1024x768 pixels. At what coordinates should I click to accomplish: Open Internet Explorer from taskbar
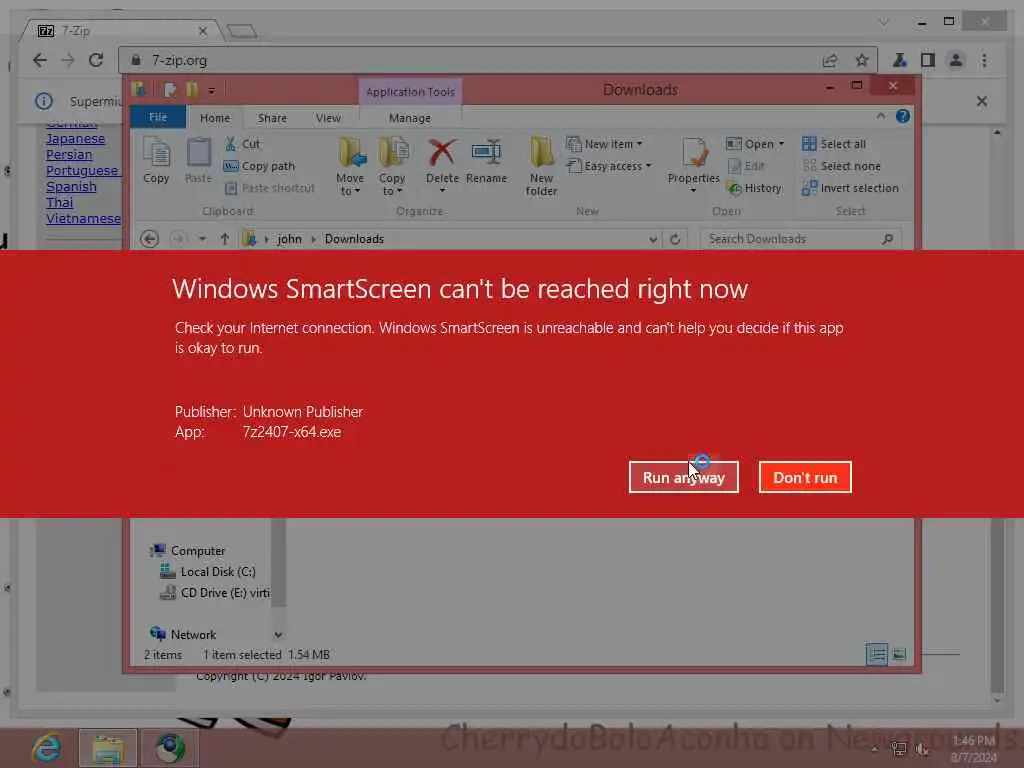46,748
